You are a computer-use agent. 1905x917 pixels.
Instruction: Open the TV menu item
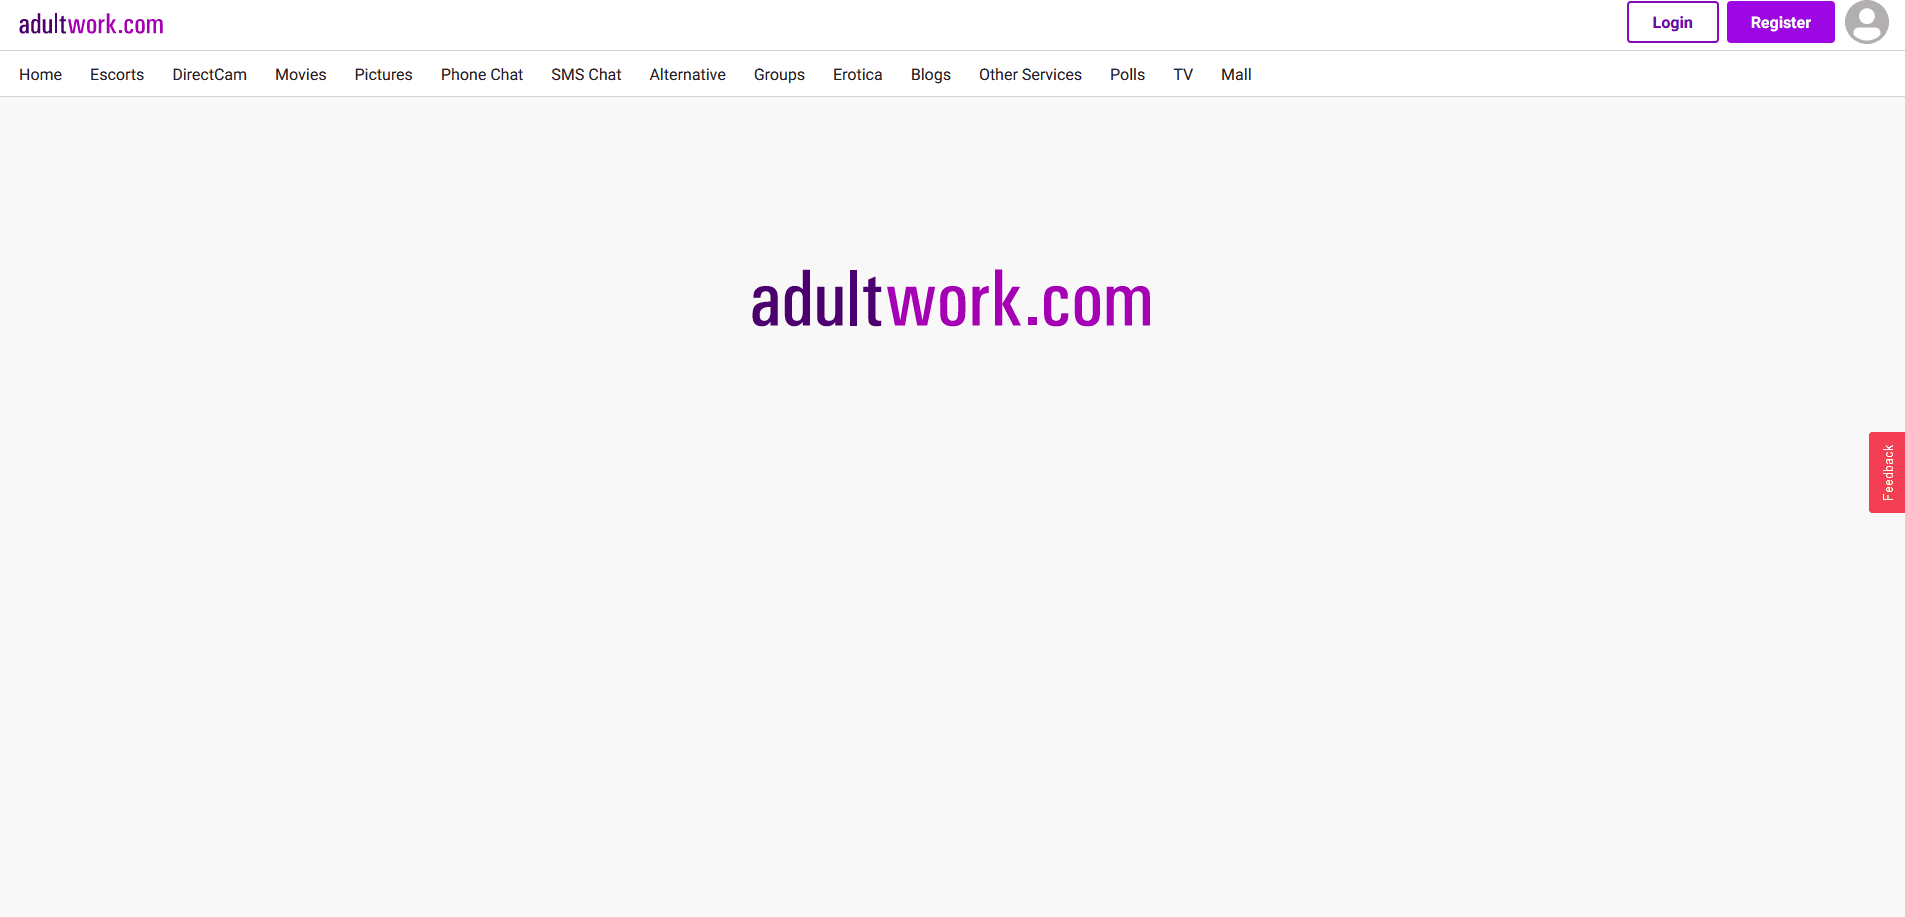point(1183,74)
